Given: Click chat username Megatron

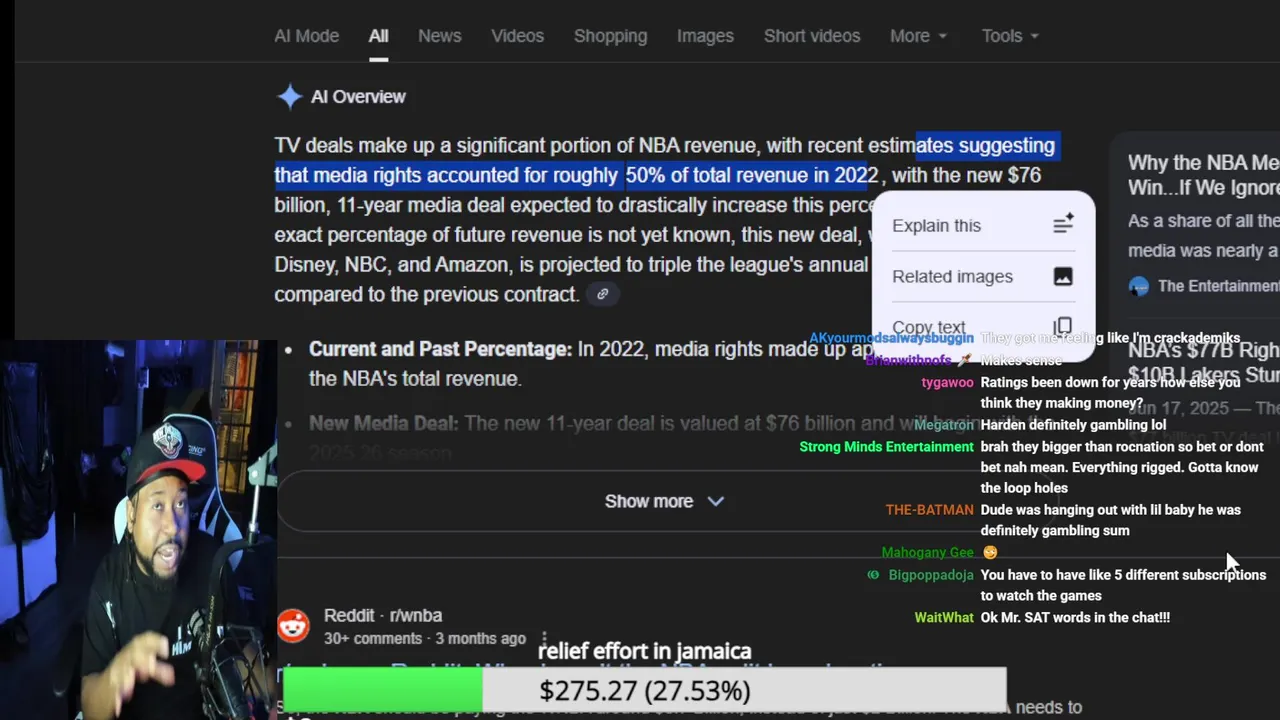Looking at the screenshot, I should [943, 425].
